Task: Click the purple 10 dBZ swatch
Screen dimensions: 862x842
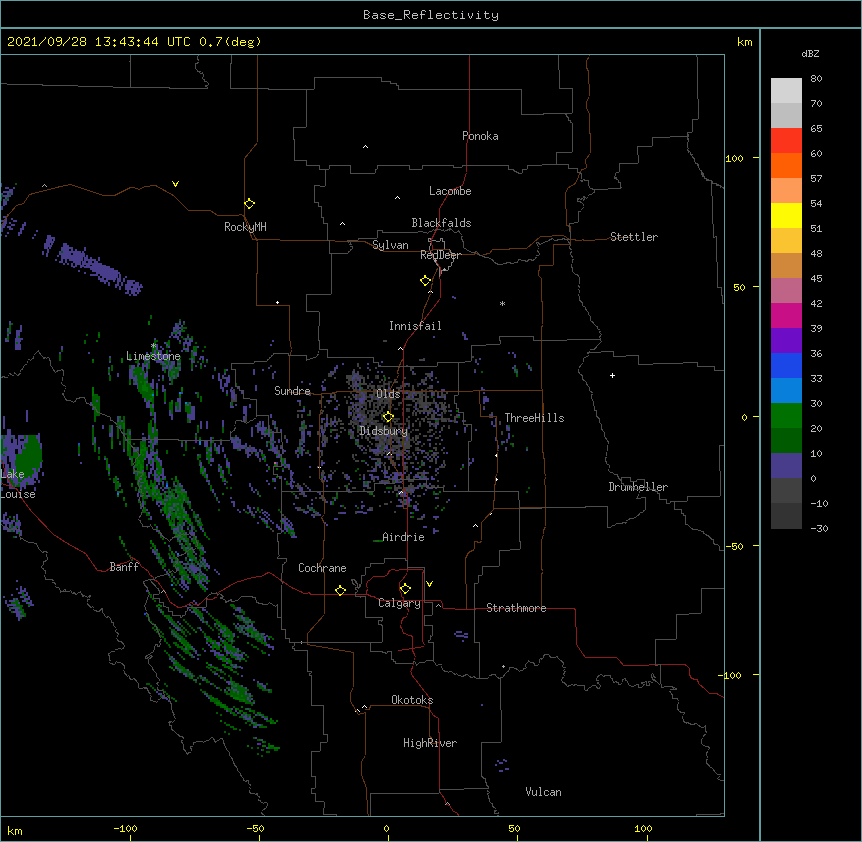Action: (x=786, y=466)
